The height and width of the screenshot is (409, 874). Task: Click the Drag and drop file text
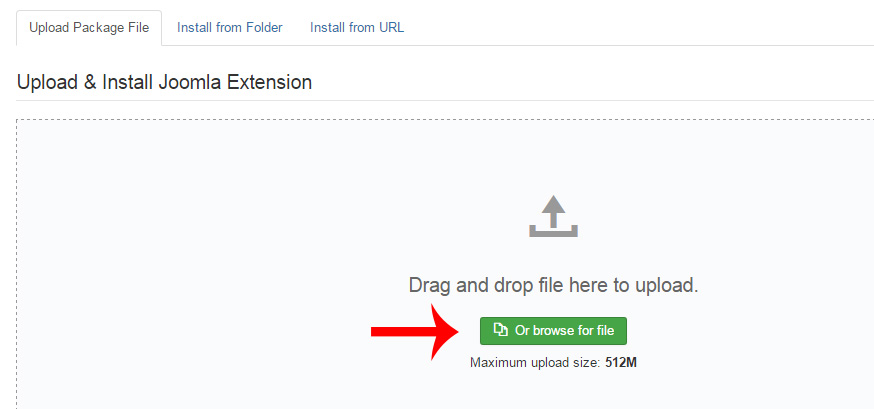point(553,285)
